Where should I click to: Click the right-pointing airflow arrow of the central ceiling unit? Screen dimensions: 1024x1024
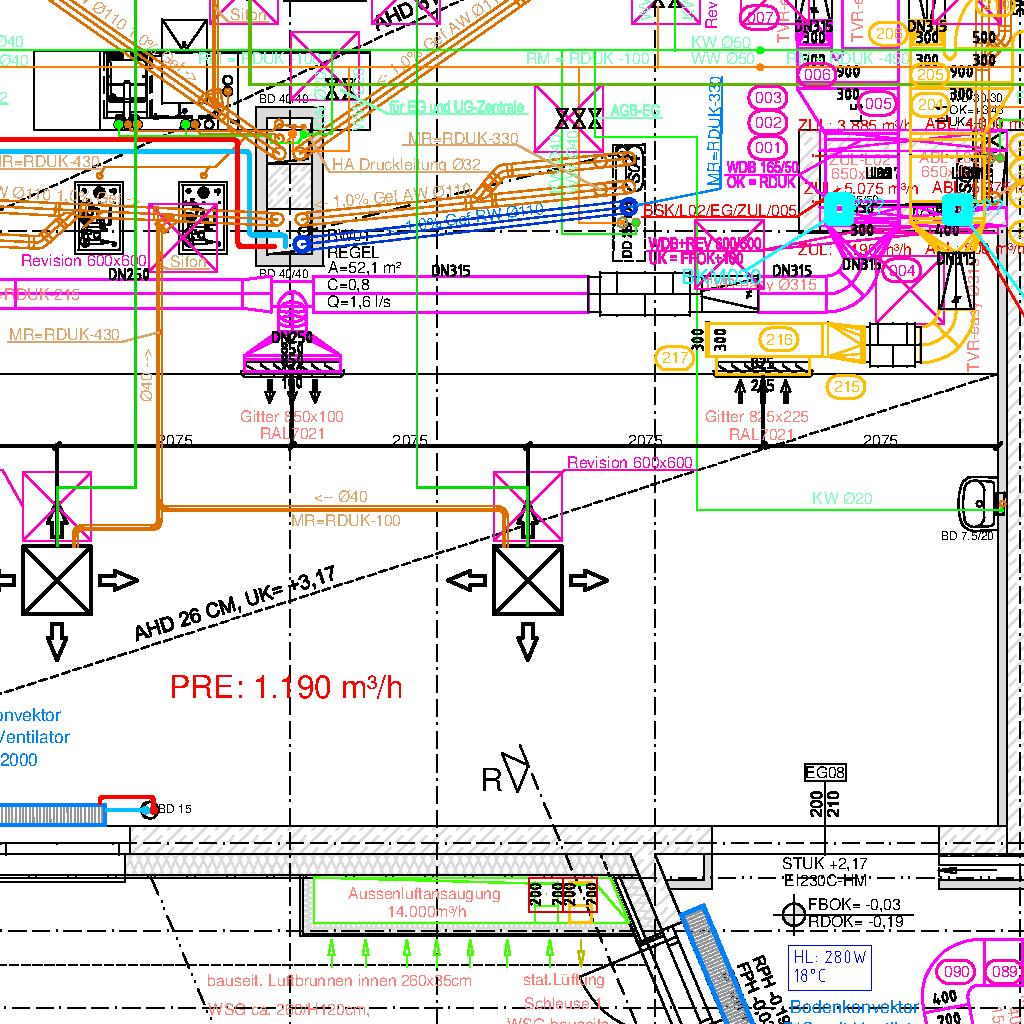point(588,580)
